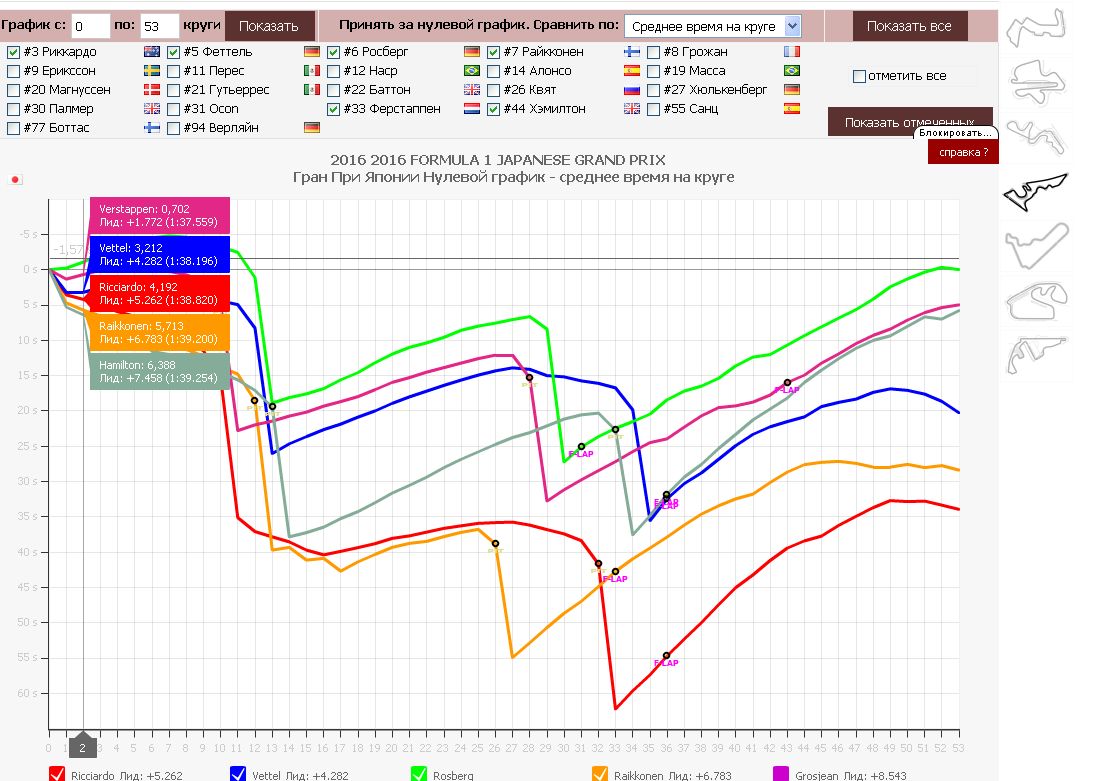Toggle orange Raikkonen legend checkbox below chart
Image resolution: width=1120 pixels, height=781 pixels.
pos(600,775)
